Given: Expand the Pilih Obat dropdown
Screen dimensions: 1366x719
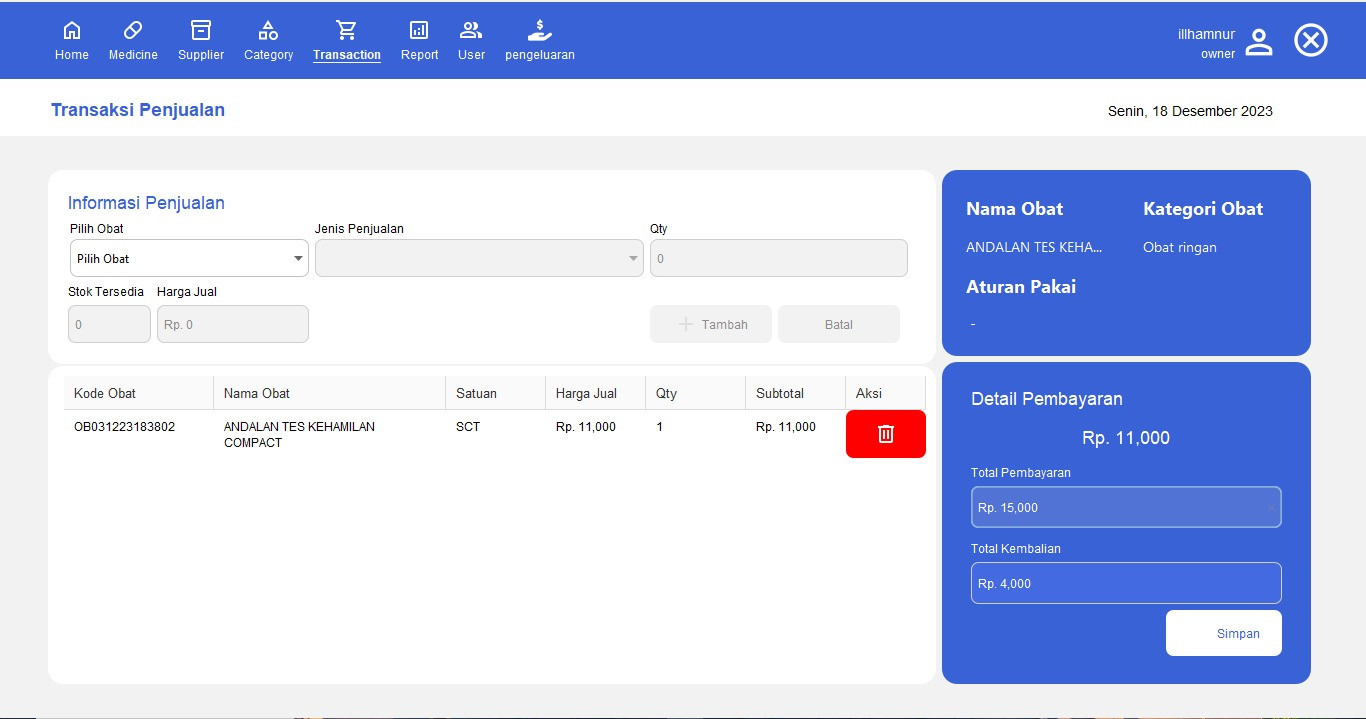Looking at the screenshot, I should 189,258.
